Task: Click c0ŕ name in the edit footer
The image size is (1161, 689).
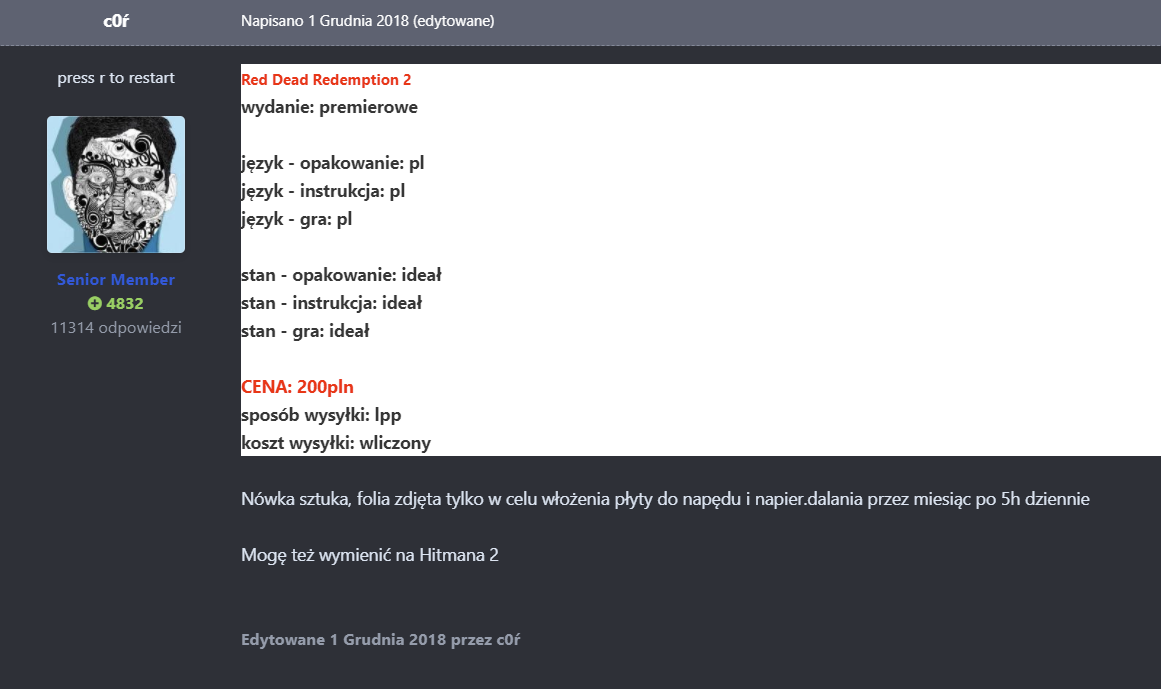Action: (x=508, y=639)
